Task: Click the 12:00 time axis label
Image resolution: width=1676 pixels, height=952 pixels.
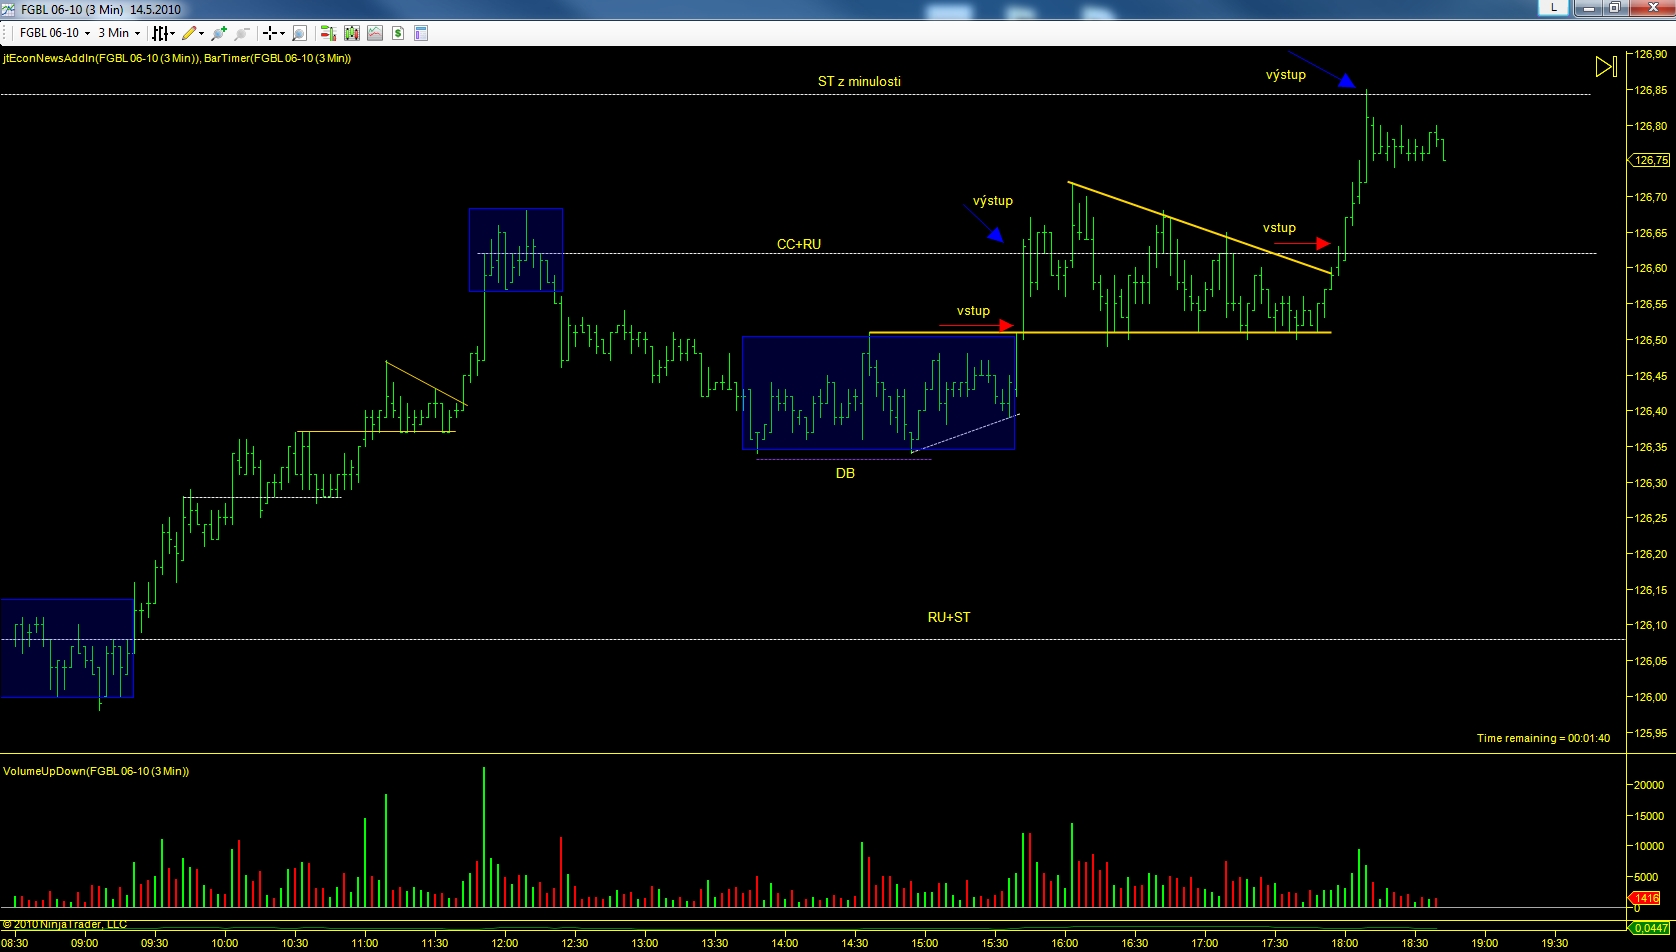Action: [x=504, y=943]
